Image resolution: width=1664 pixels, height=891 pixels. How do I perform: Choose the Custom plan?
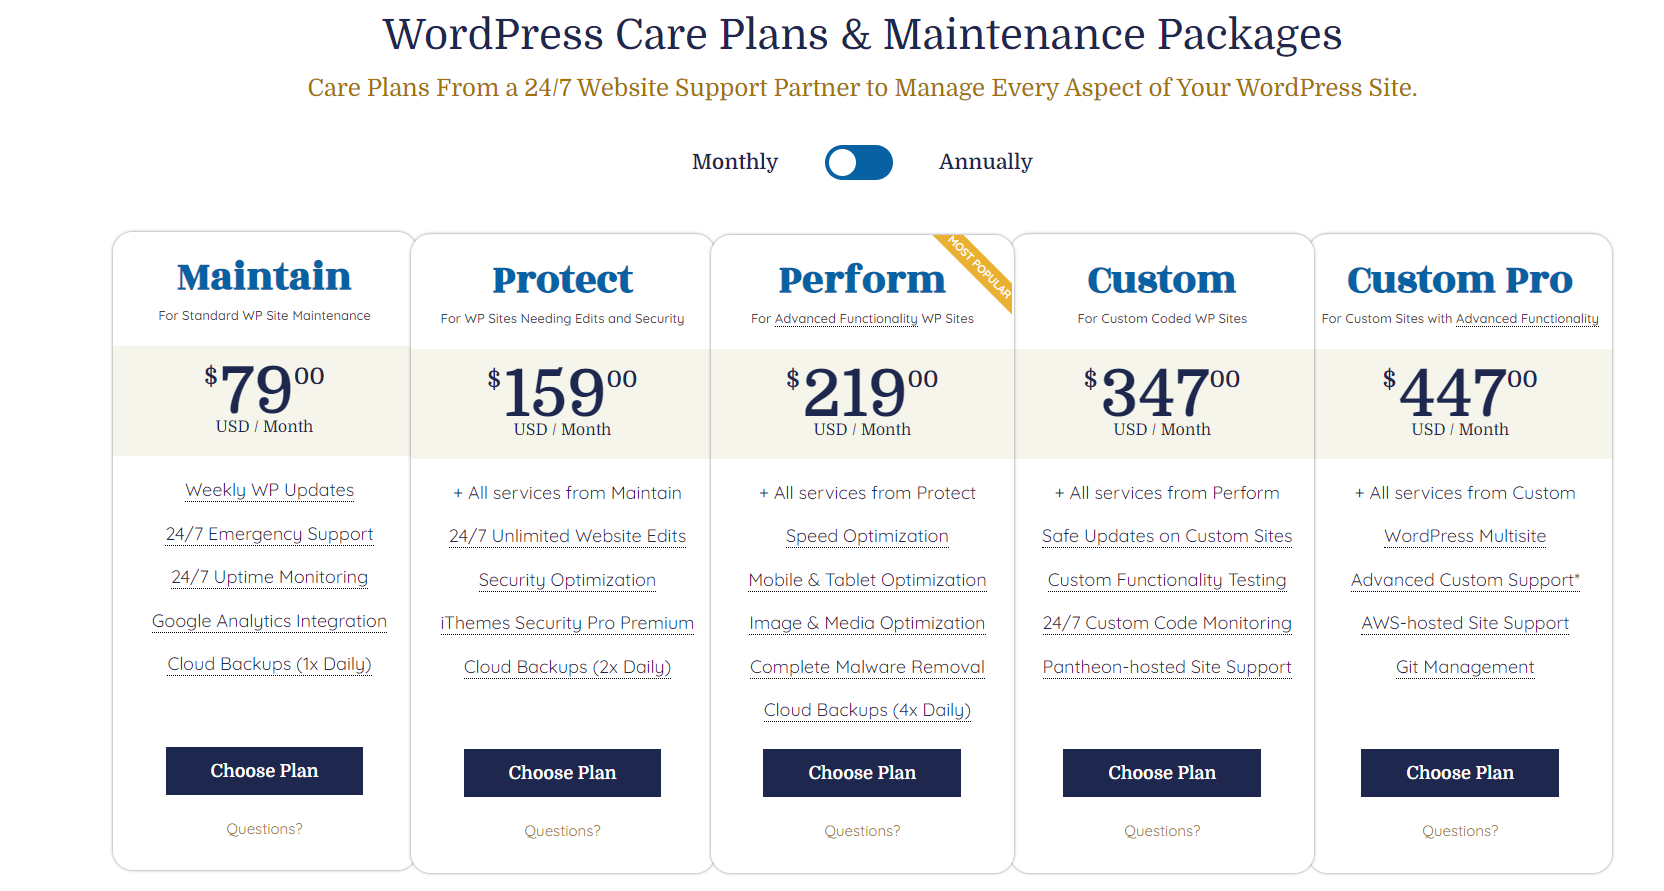pos(1161,773)
